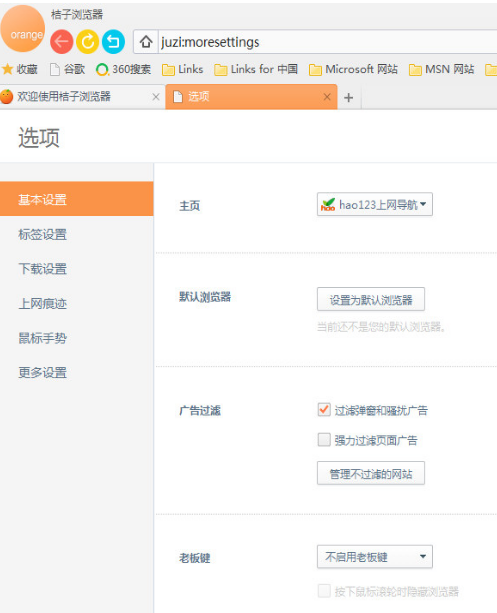Close the 欢迎使用桔子浏览器 tab
The height and width of the screenshot is (613, 497).
click(x=156, y=97)
